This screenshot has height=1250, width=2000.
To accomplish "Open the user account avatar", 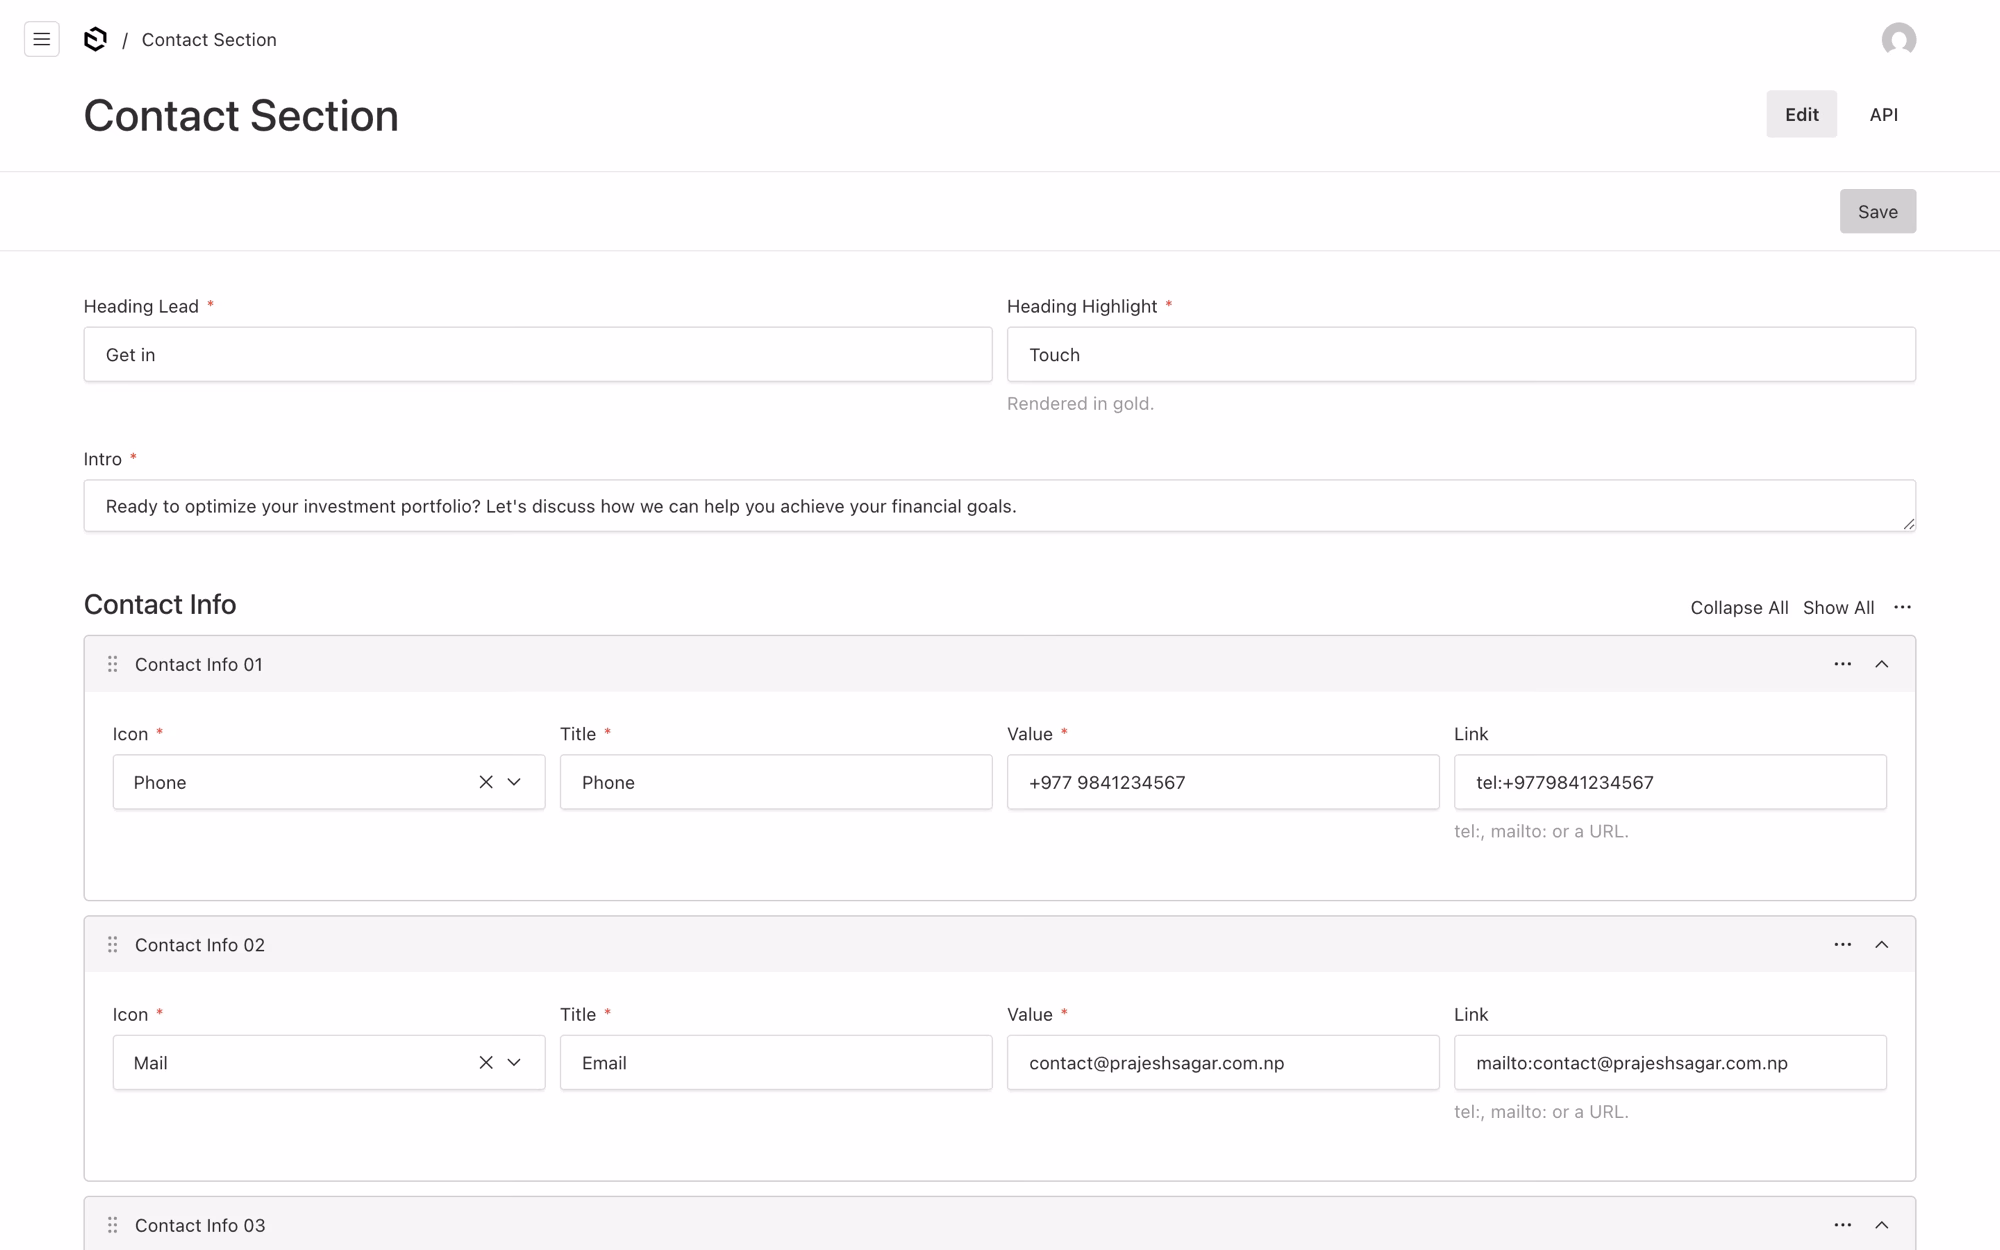I will (x=1898, y=39).
